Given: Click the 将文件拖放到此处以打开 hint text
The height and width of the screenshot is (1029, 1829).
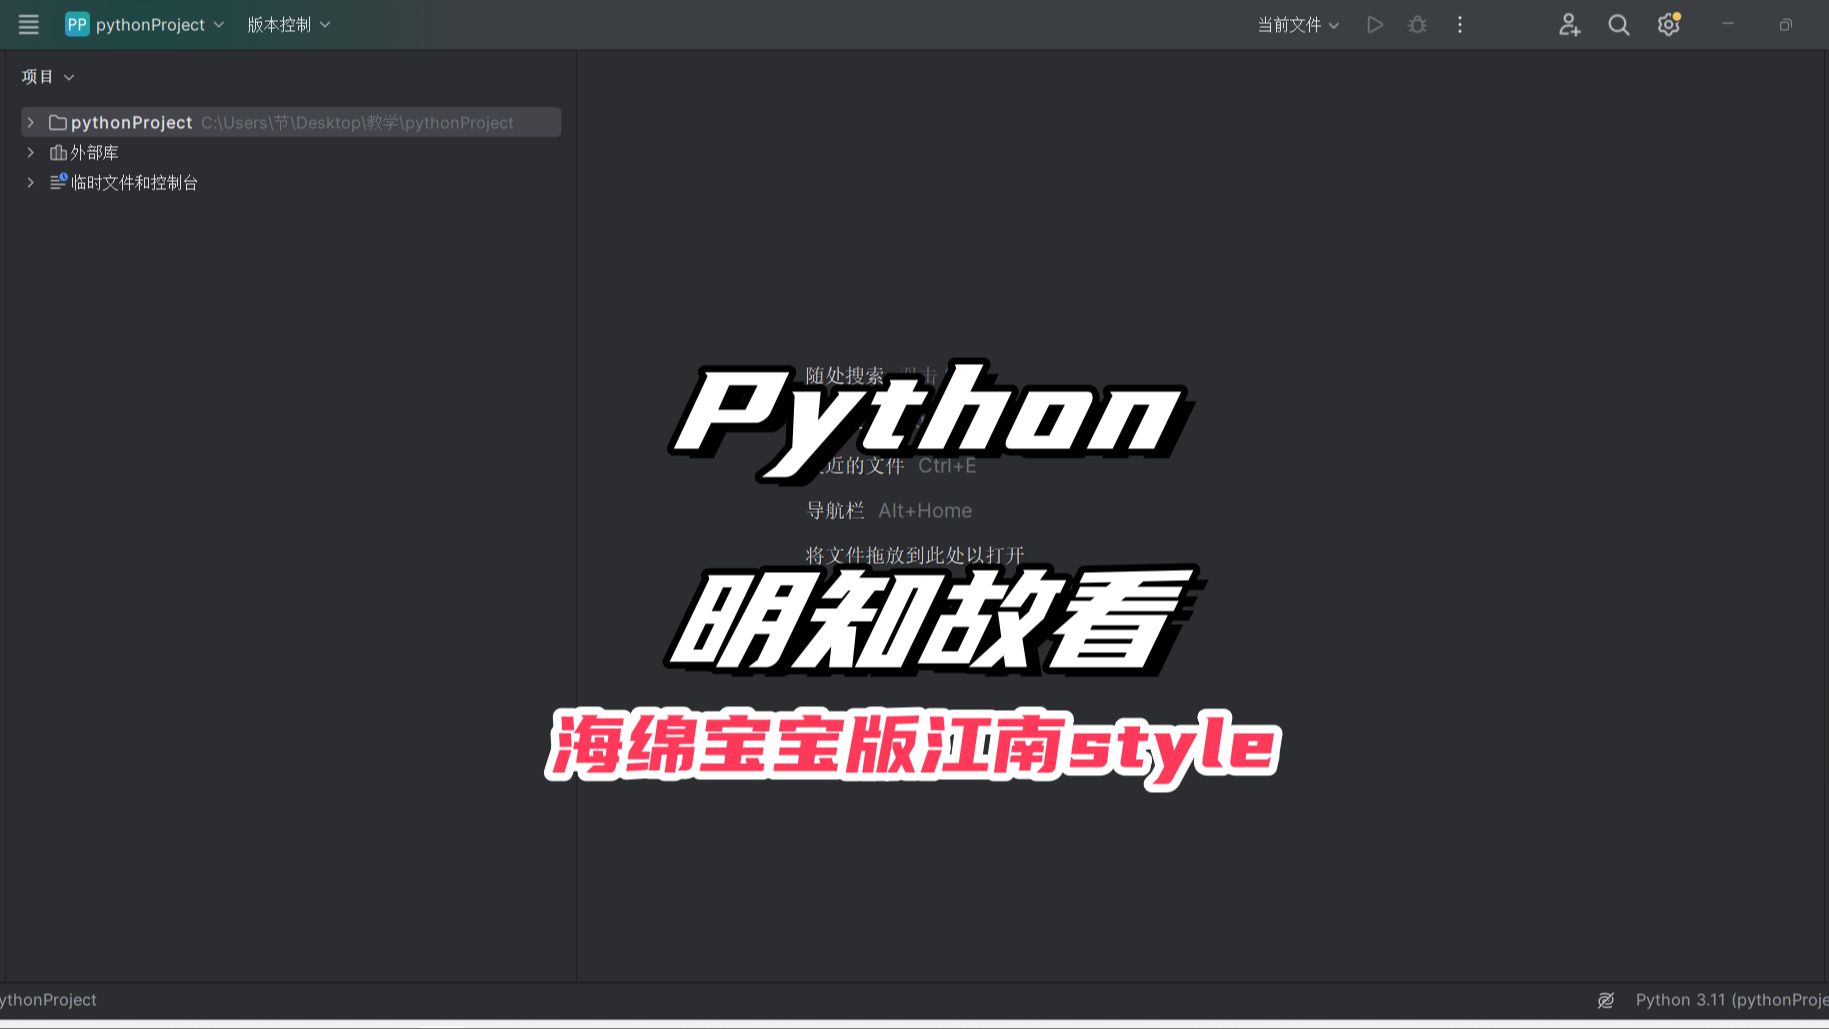Looking at the screenshot, I should 915,555.
